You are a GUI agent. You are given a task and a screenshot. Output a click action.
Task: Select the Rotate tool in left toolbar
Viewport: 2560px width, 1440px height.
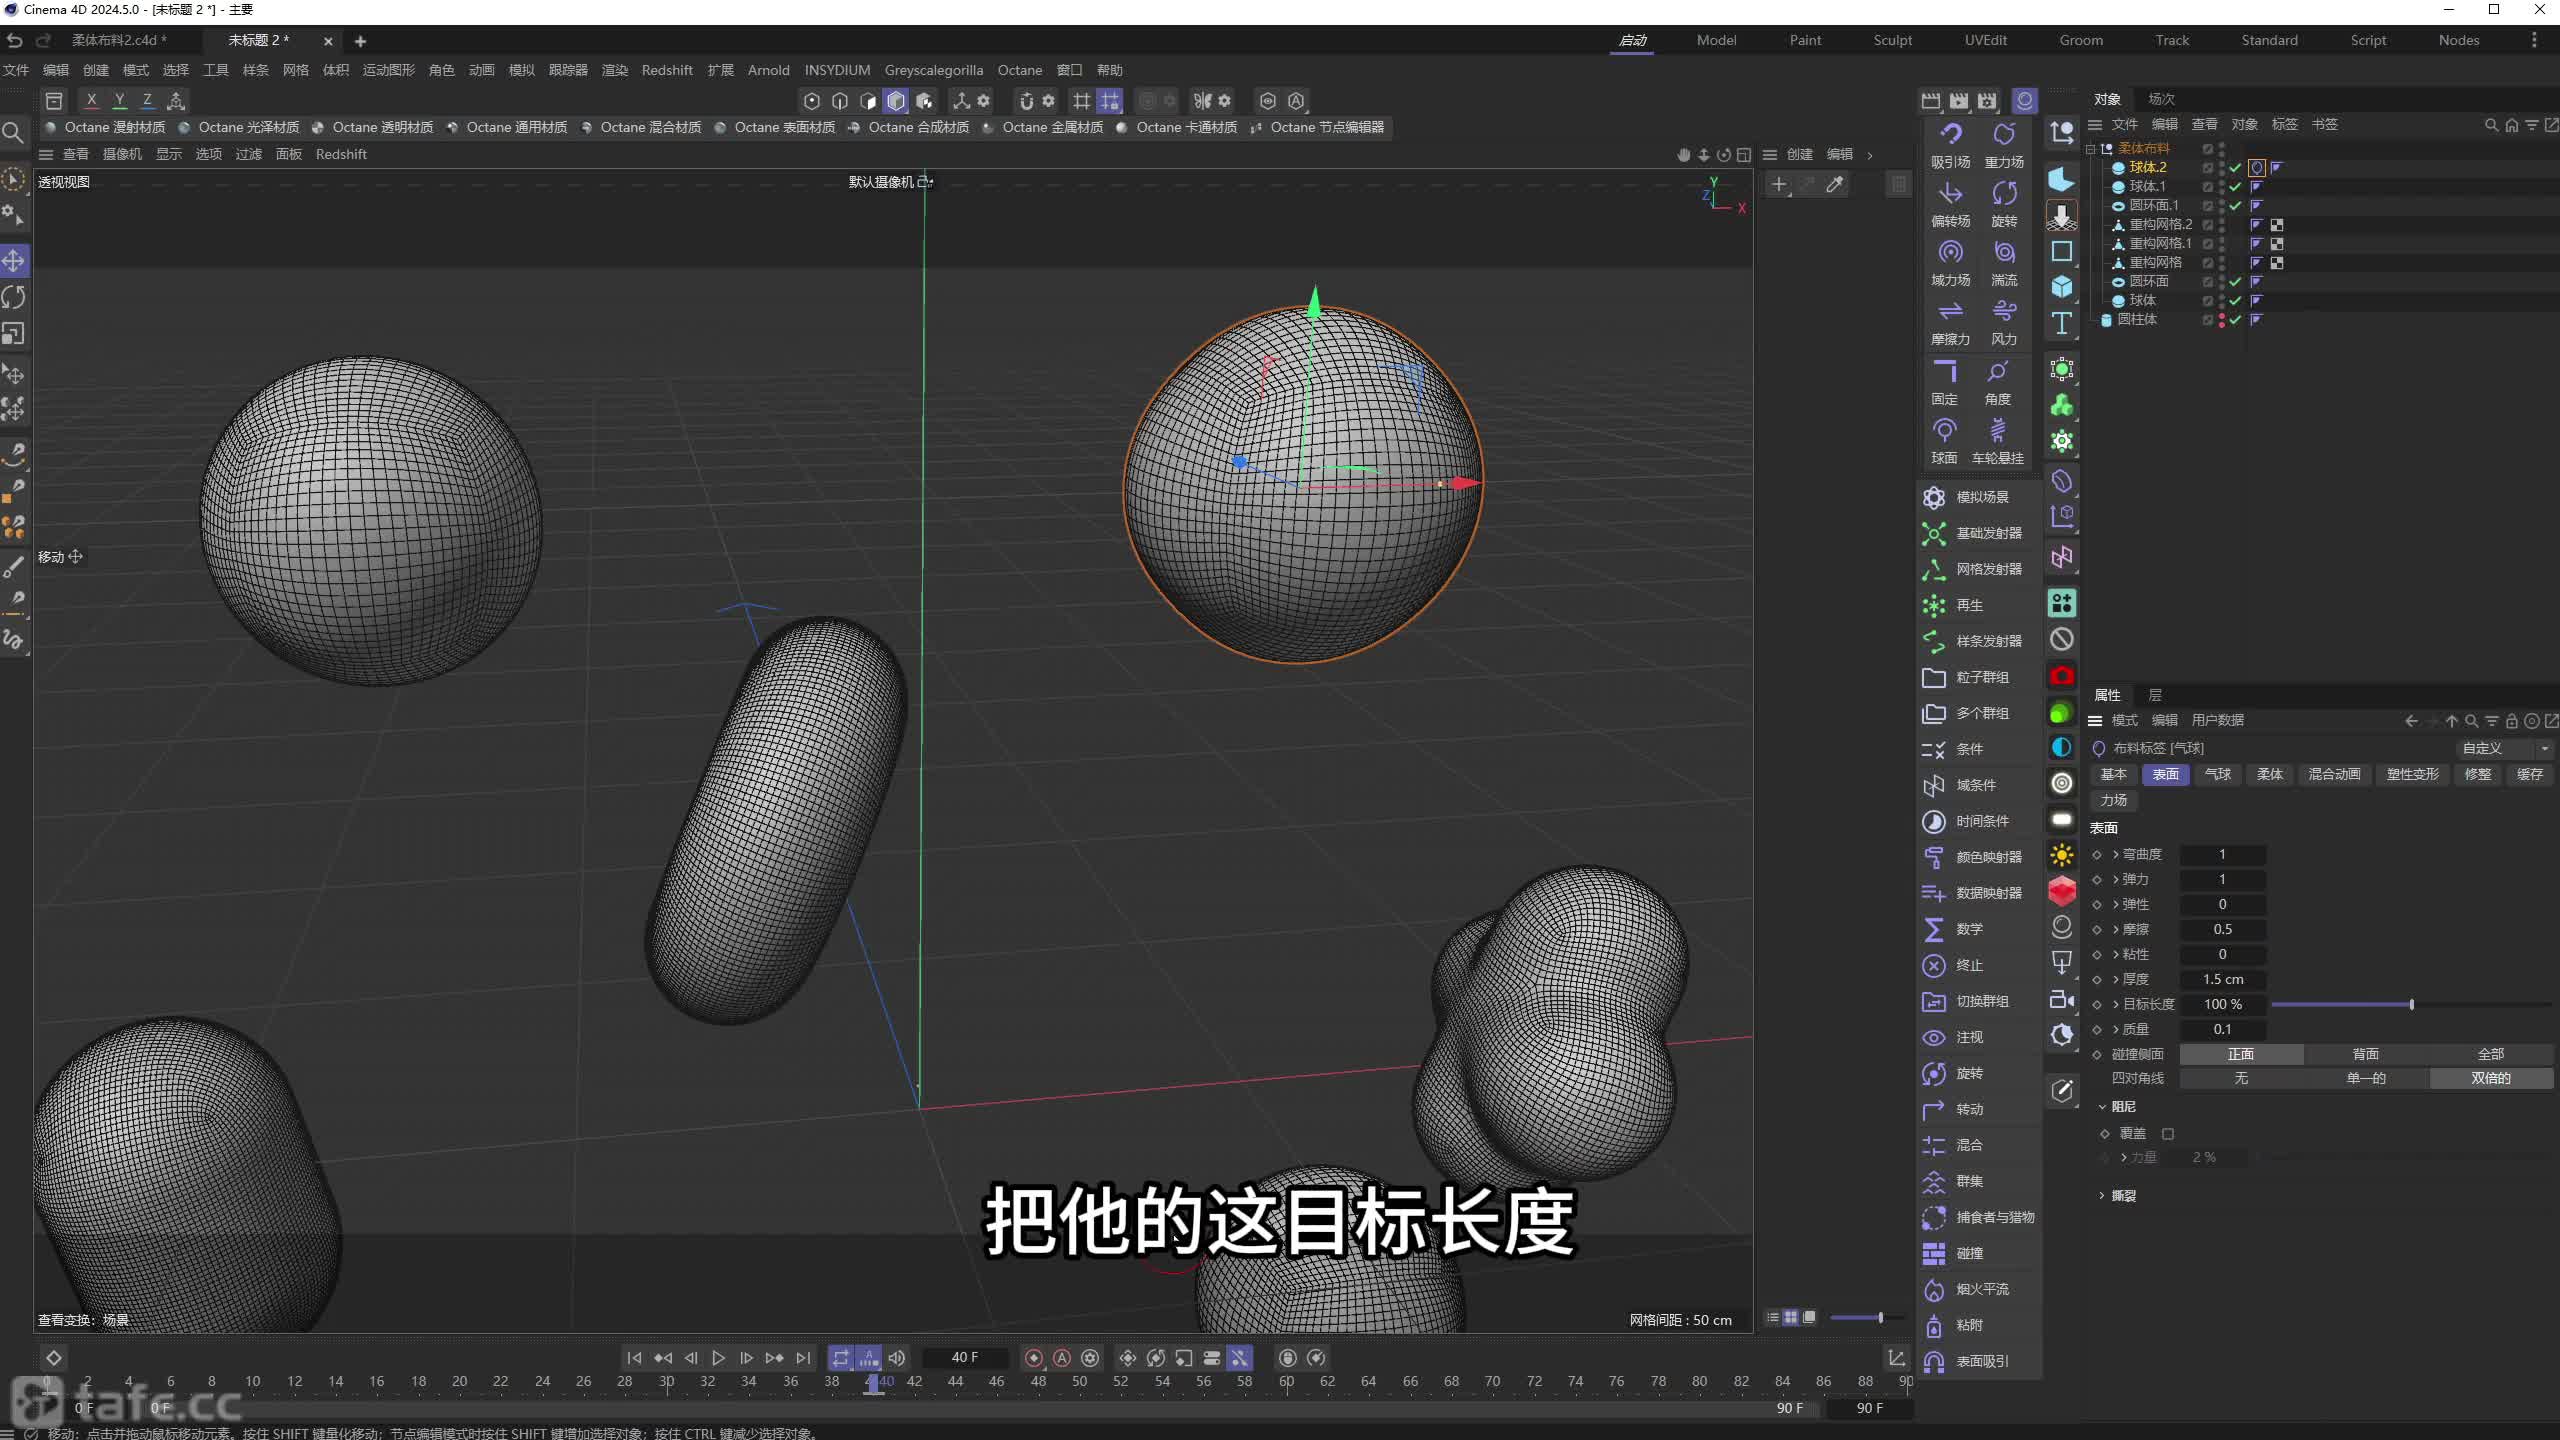[x=14, y=297]
